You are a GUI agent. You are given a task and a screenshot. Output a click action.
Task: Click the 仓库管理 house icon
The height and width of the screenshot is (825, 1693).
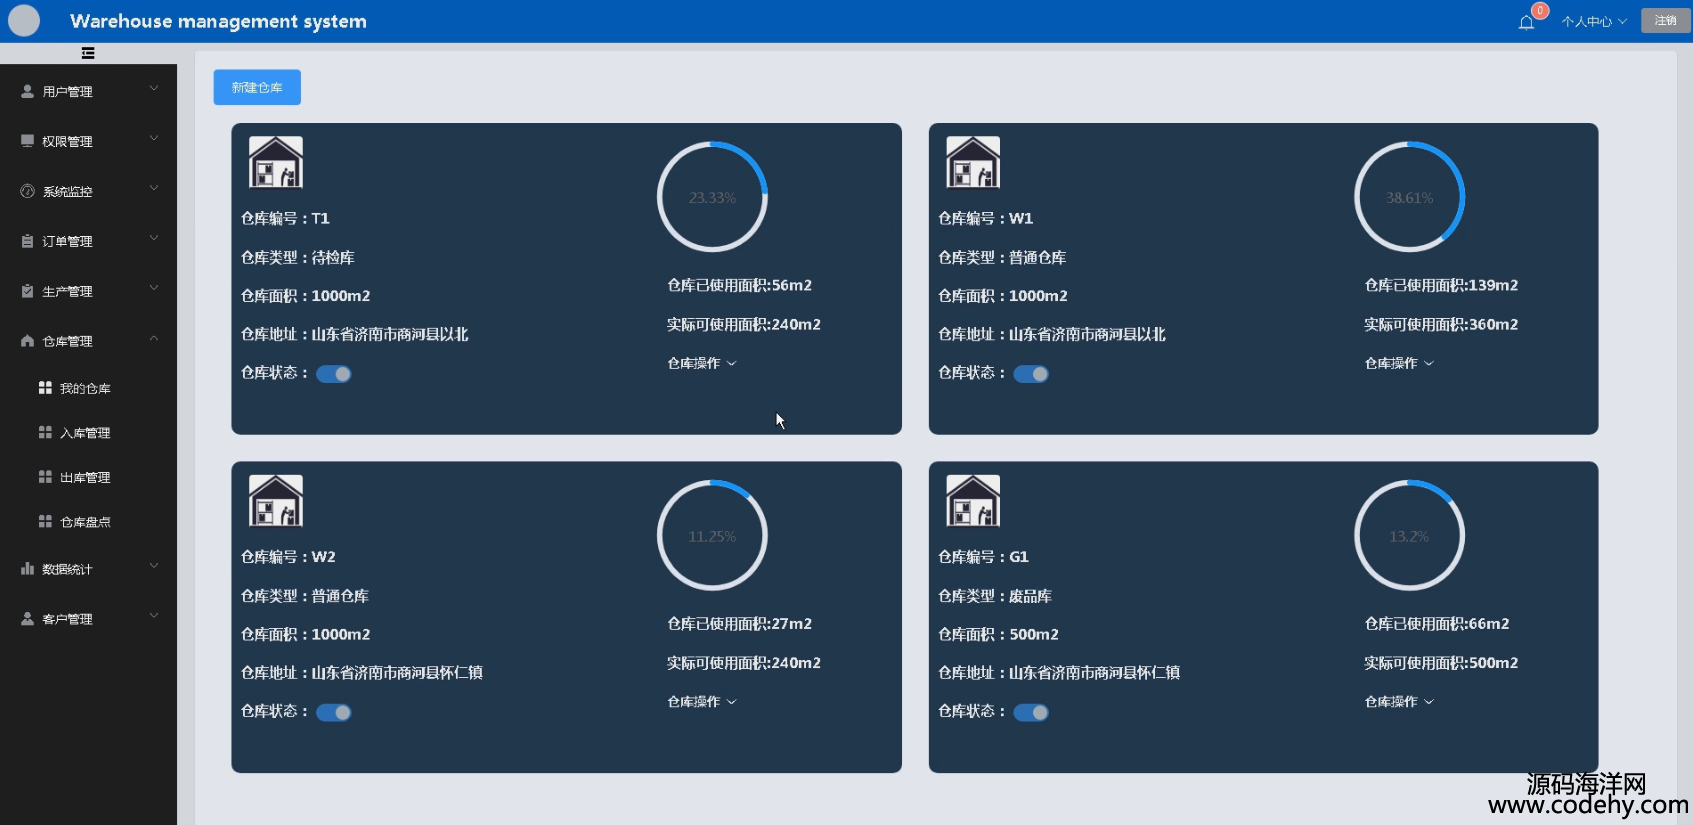click(x=27, y=341)
